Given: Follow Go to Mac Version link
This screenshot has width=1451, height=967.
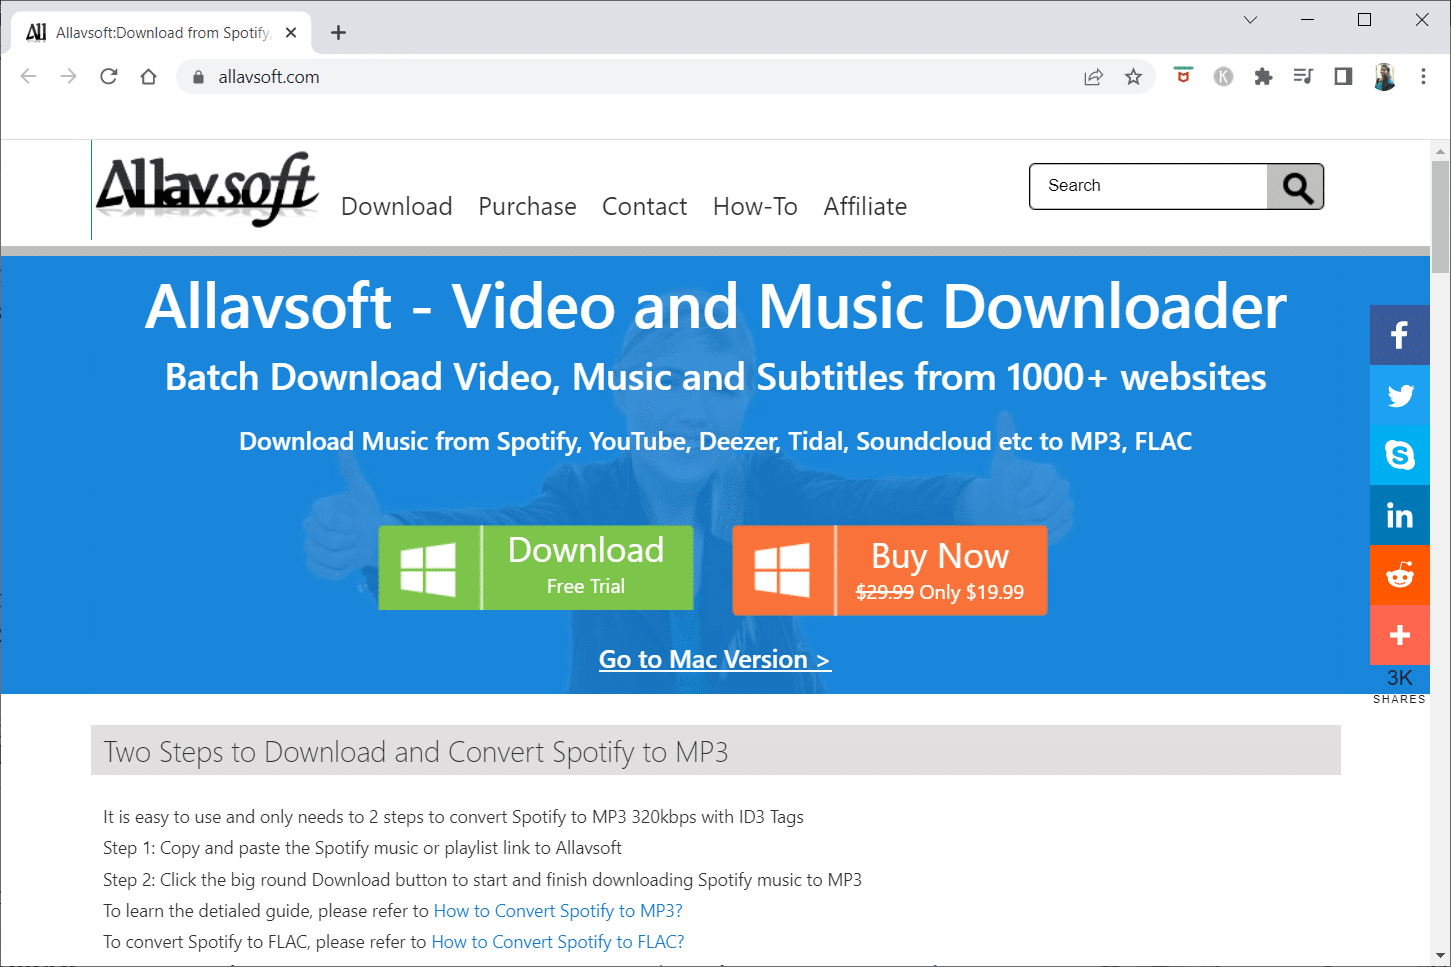Looking at the screenshot, I should pyautogui.click(x=715, y=660).
